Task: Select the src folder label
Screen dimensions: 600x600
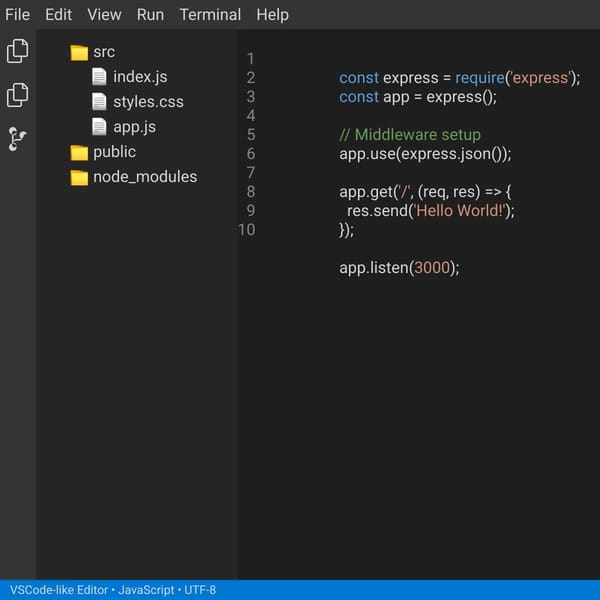Action: (104, 52)
